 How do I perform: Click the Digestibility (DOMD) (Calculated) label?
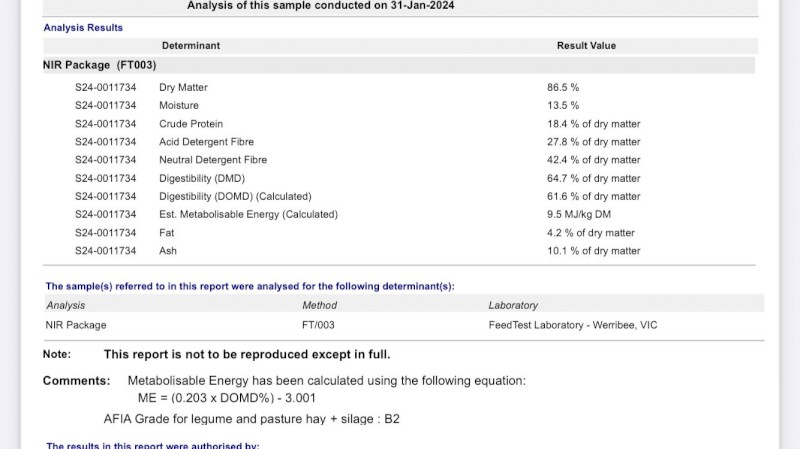[x=235, y=197]
